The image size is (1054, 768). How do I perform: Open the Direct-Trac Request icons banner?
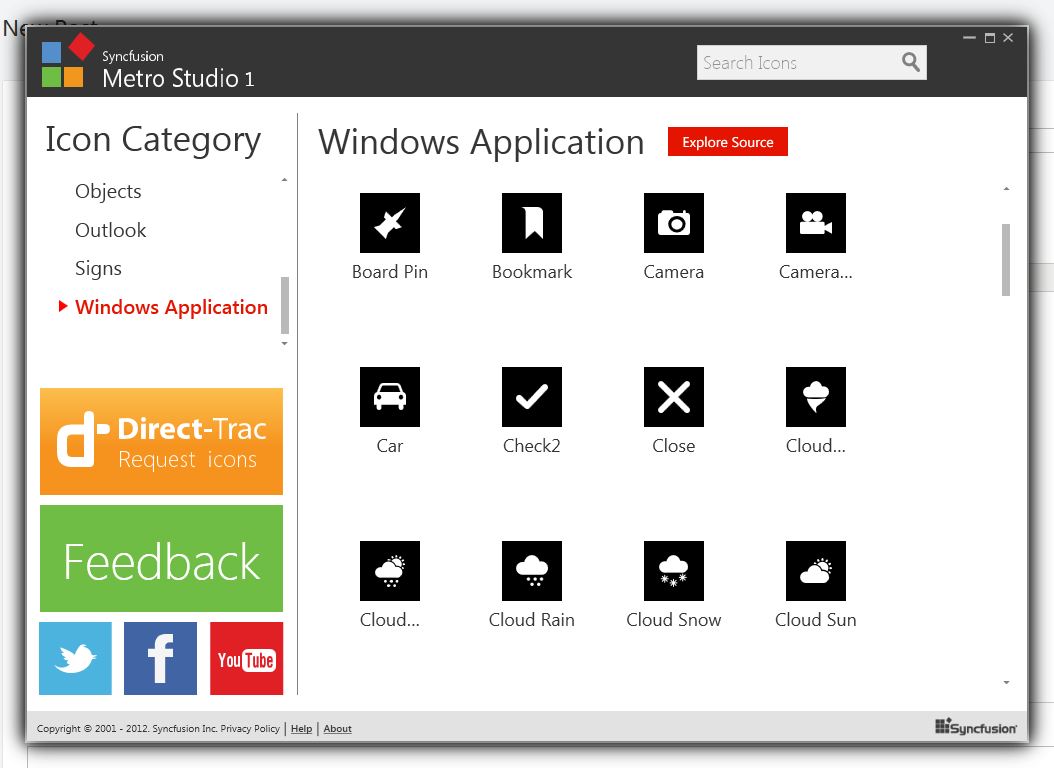161,441
